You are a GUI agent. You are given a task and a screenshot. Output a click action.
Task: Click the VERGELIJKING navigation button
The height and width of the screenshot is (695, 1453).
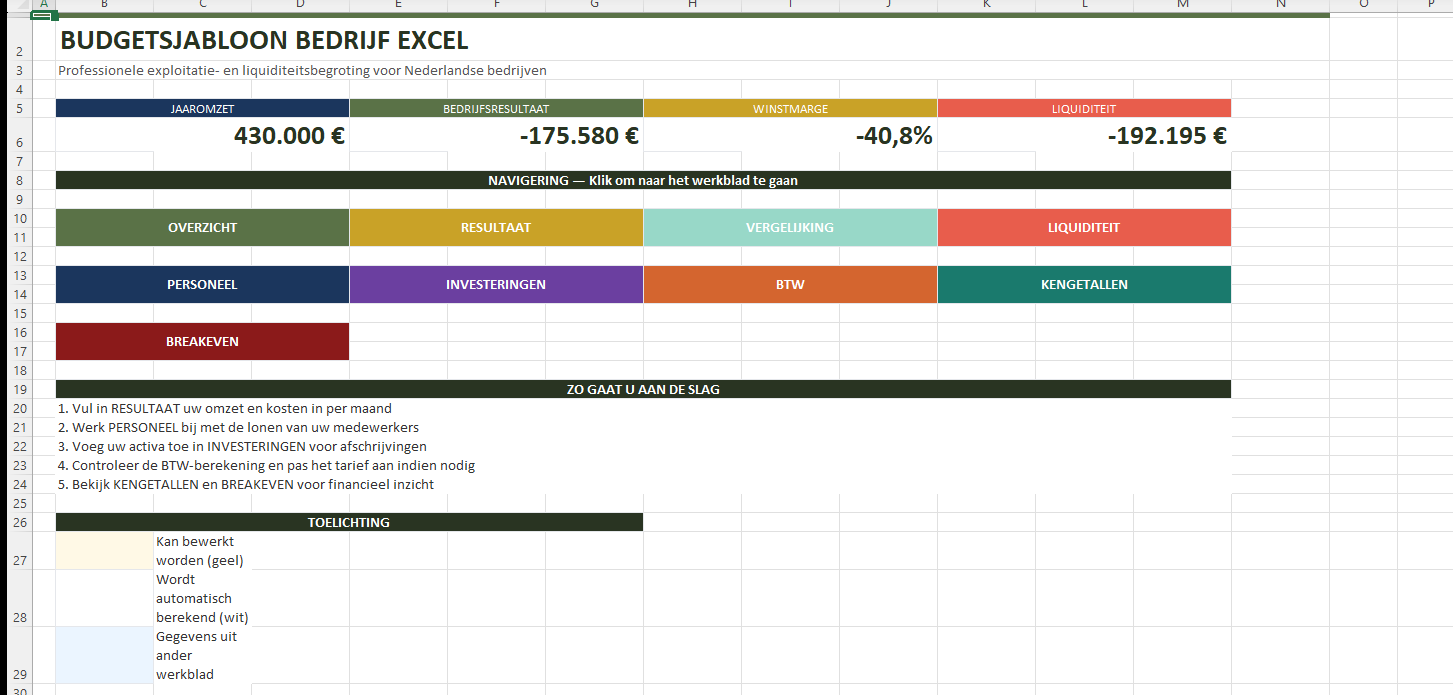(790, 228)
